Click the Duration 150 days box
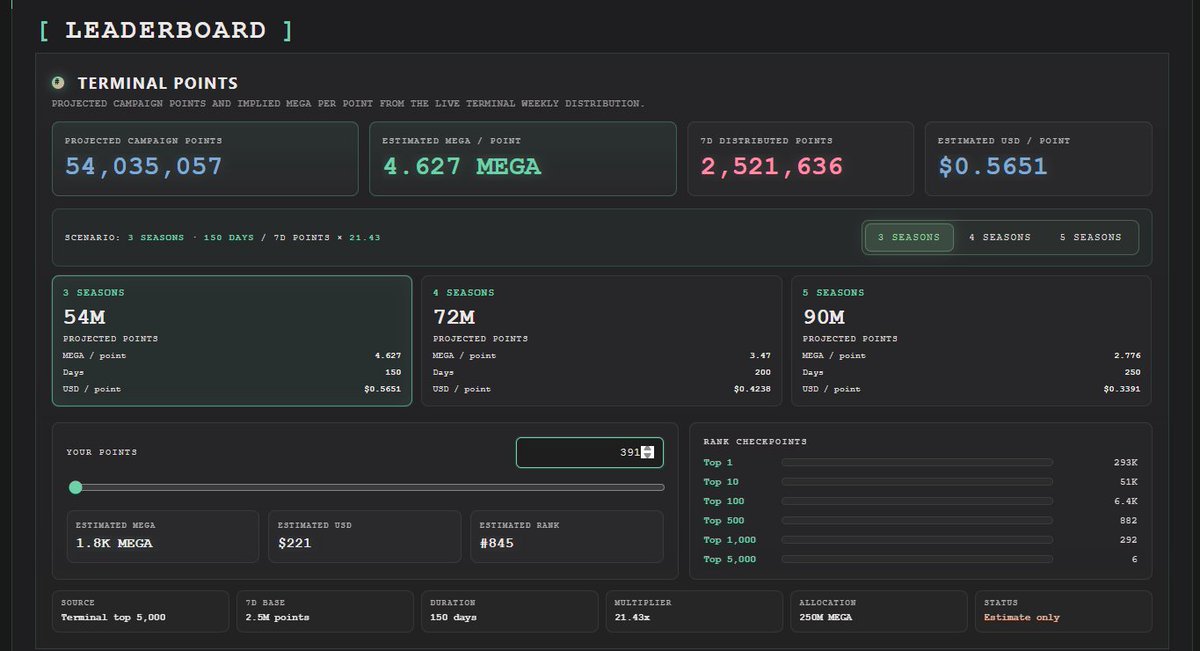The image size is (1200, 651). tap(509, 611)
